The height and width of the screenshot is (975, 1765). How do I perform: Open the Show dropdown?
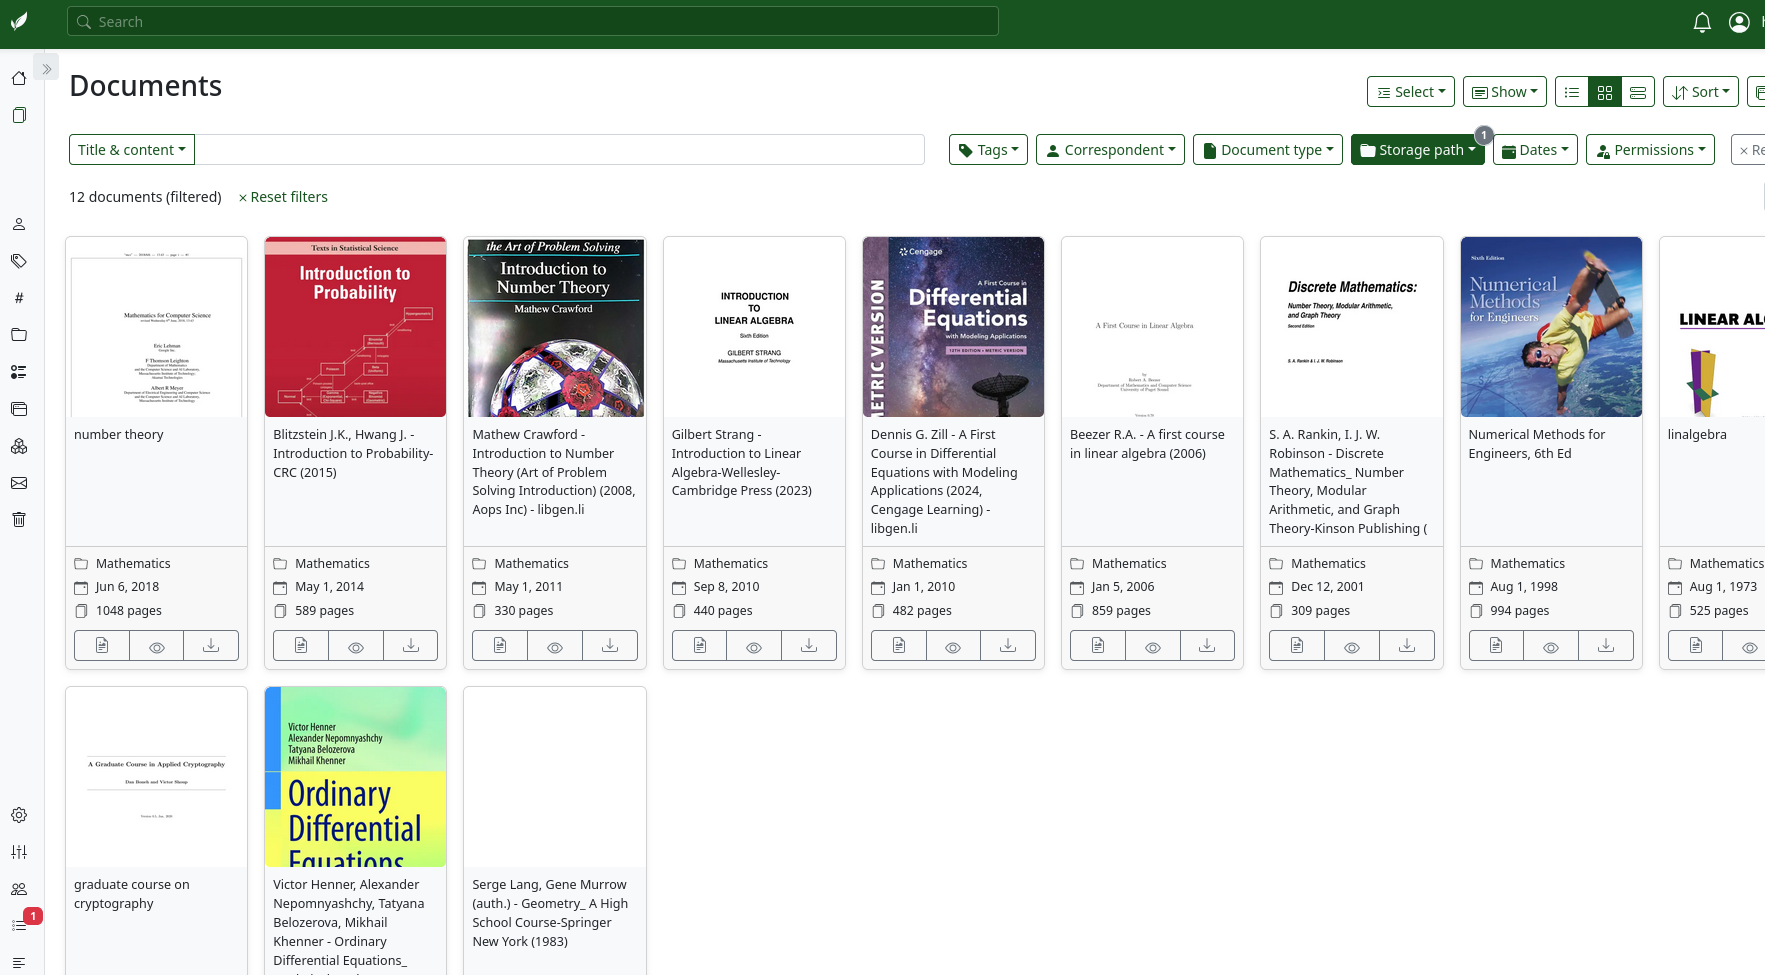pos(1505,92)
